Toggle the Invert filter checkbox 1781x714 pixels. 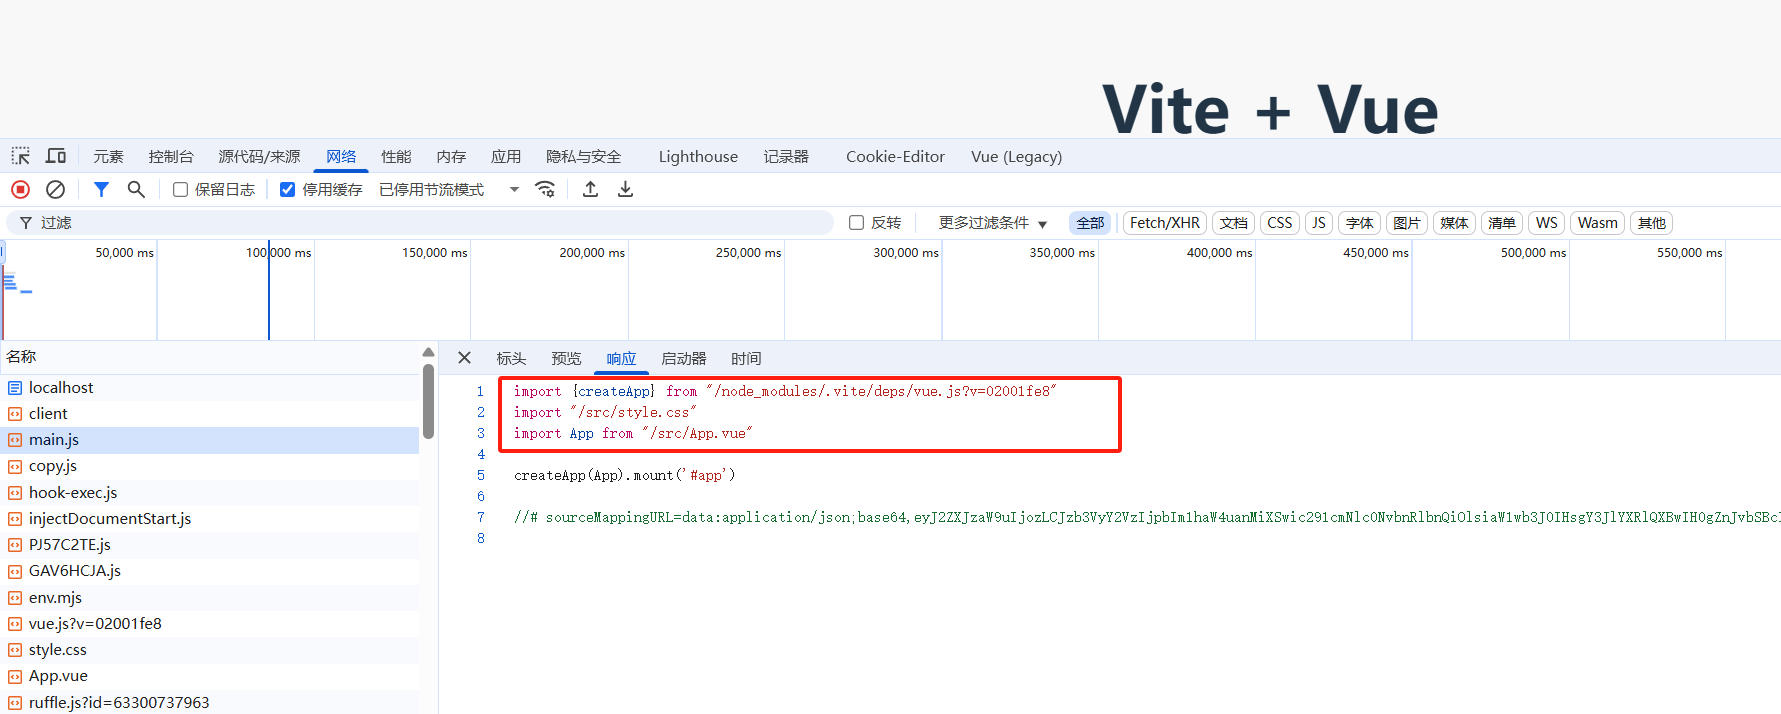coord(857,223)
